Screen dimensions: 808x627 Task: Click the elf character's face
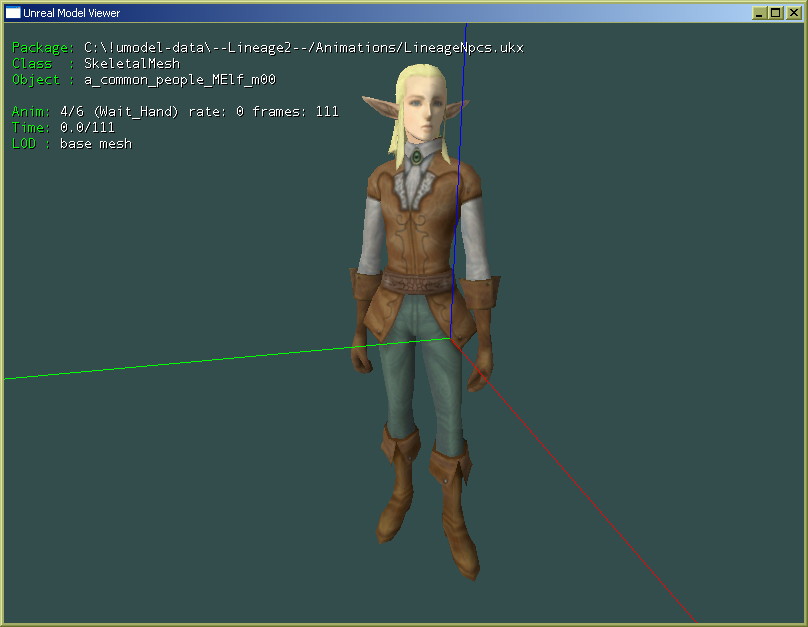pos(425,114)
